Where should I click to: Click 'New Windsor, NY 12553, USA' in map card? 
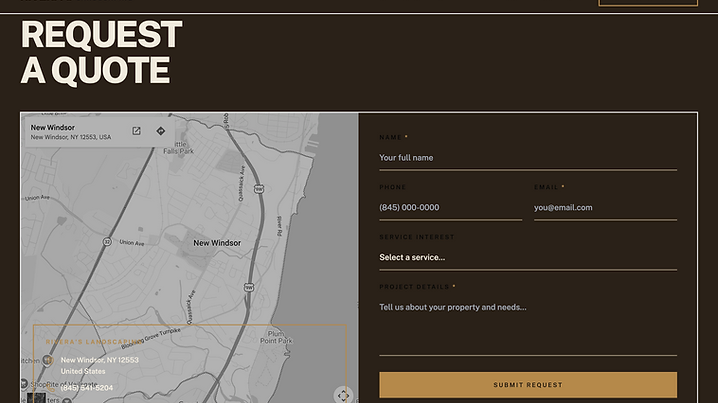tap(71, 137)
